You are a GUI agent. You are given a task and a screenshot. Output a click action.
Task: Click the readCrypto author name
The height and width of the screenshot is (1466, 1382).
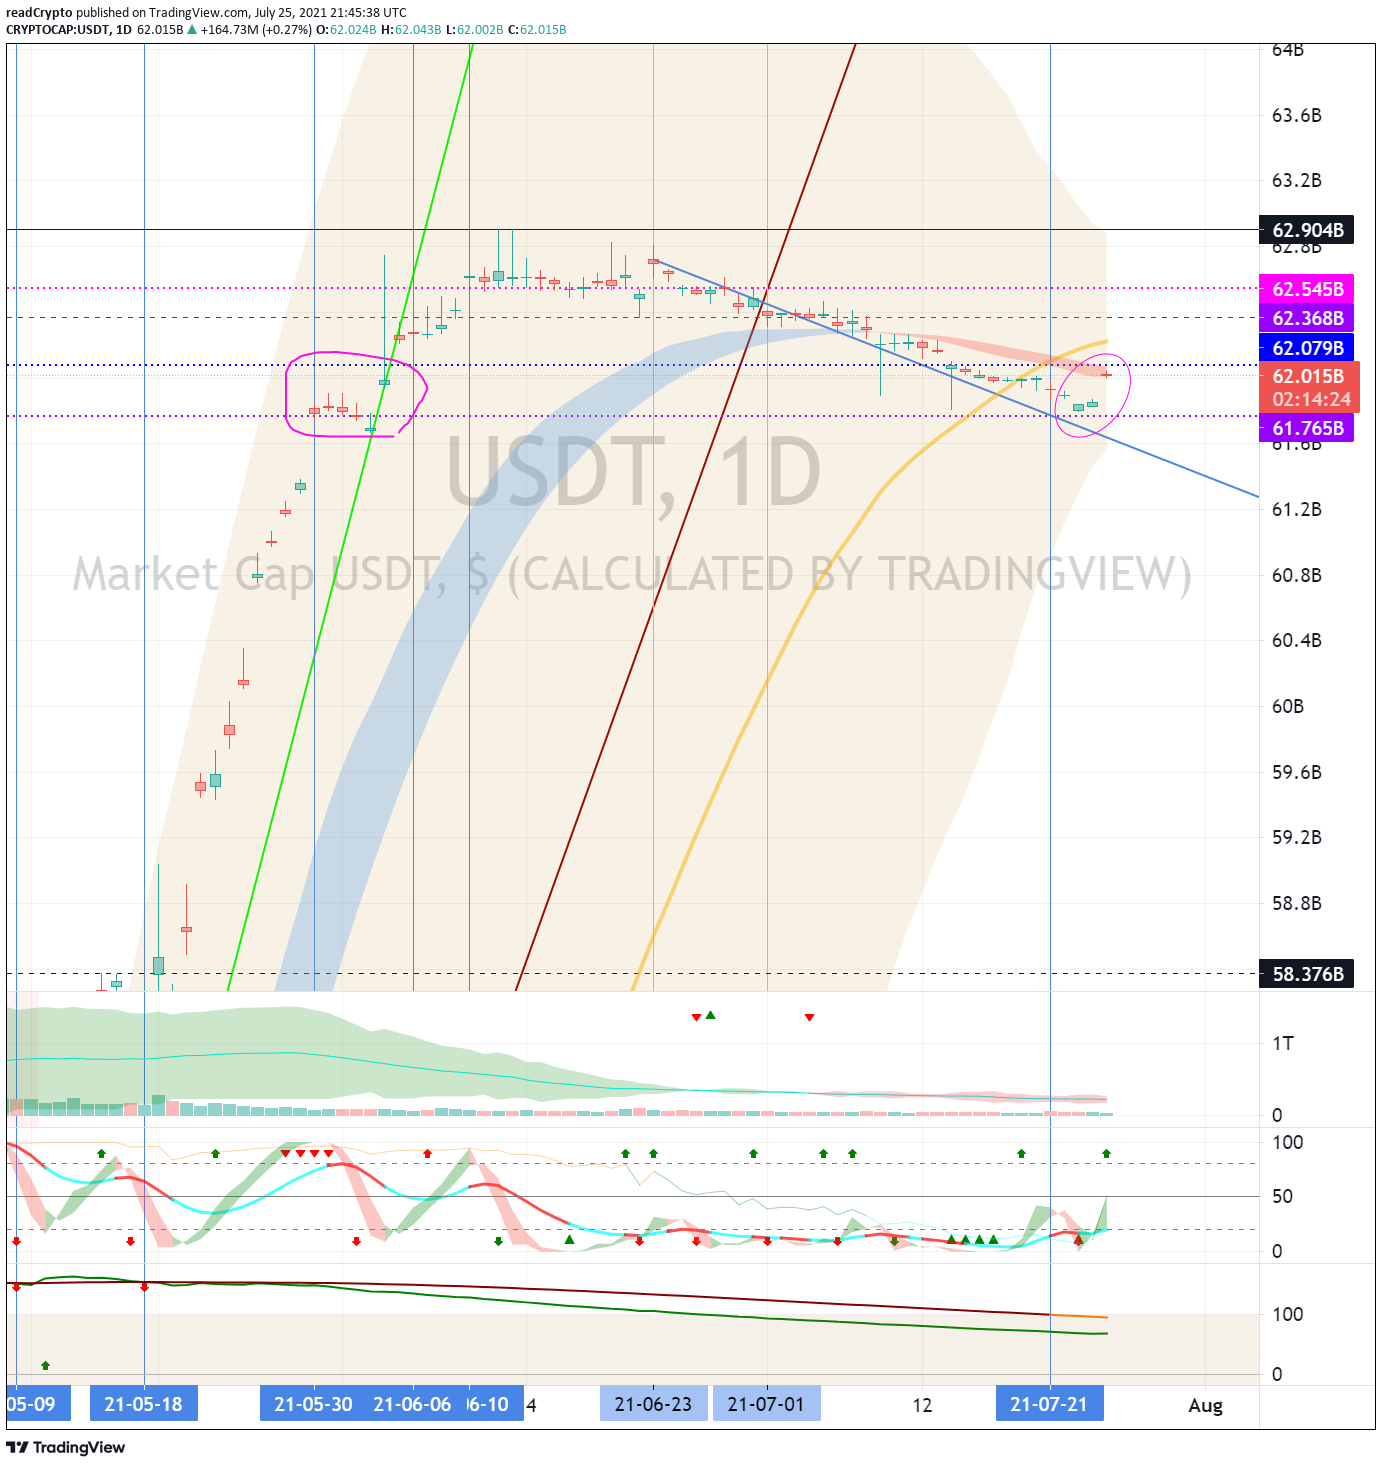click(x=39, y=13)
